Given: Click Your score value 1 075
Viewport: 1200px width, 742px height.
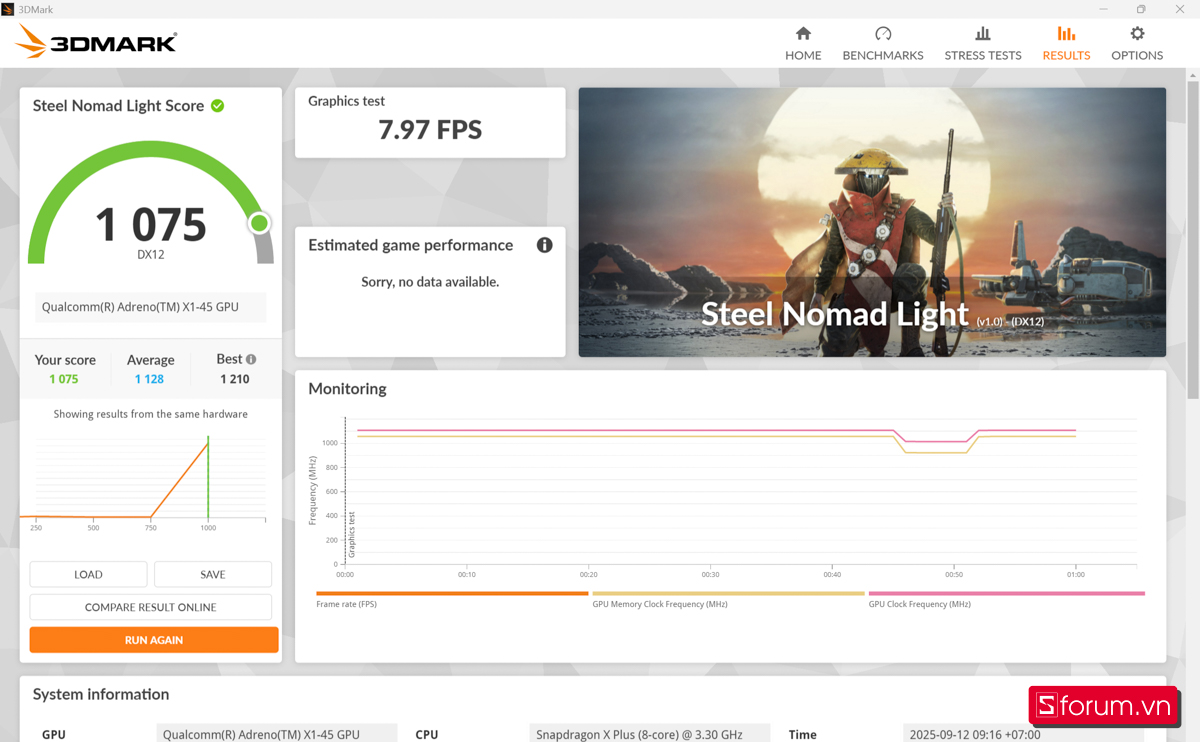Looking at the screenshot, I should (x=64, y=379).
